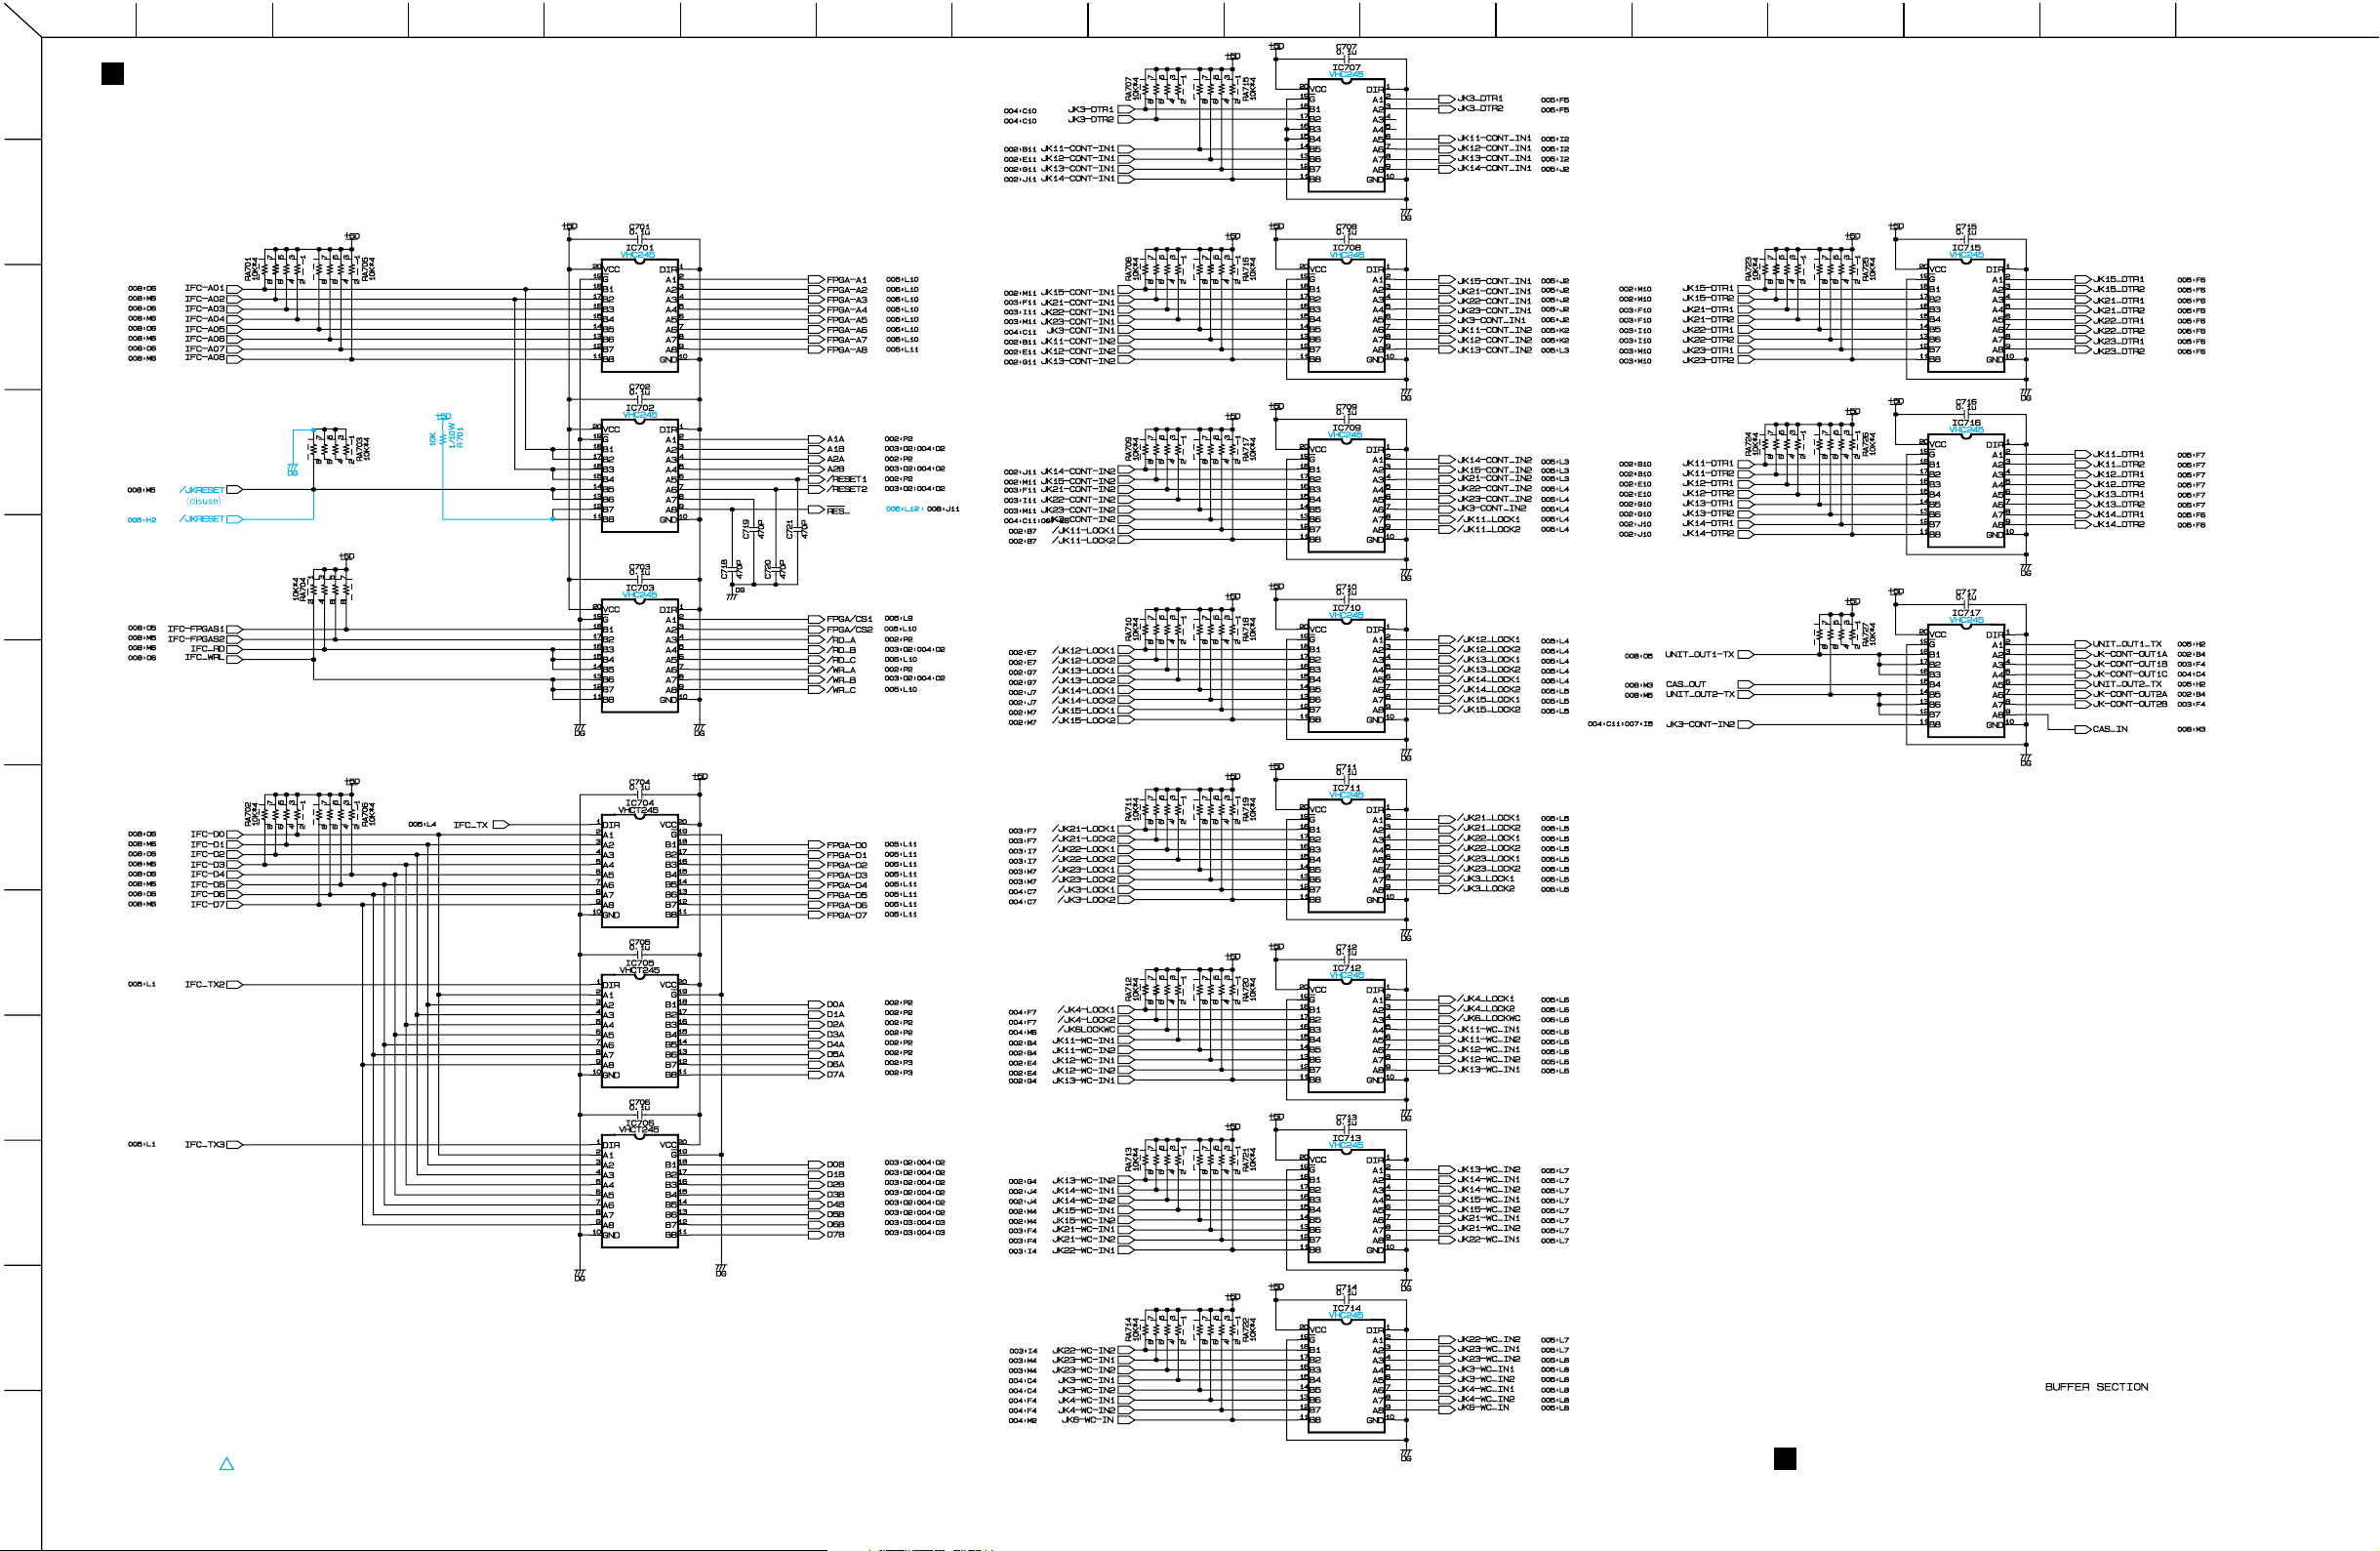Click the JK3-DTR1 input label at IC707
This screenshot has height=1551, width=2380.
(1091, 109)
